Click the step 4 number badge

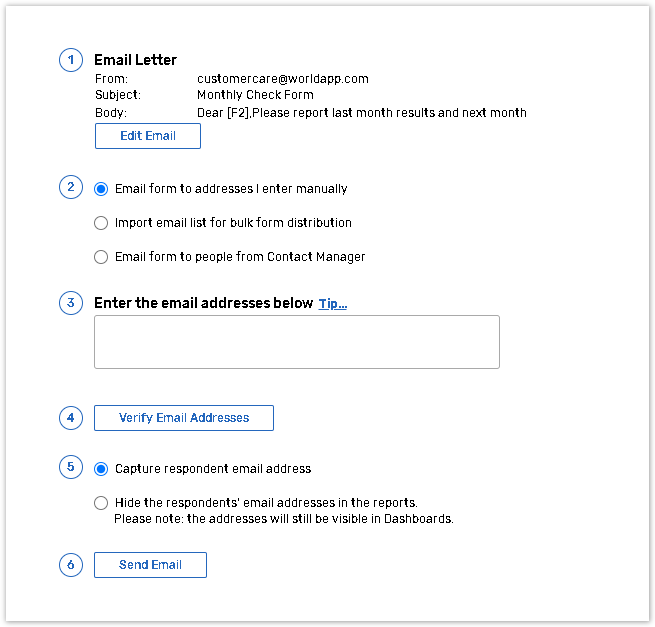pos(70,418)
